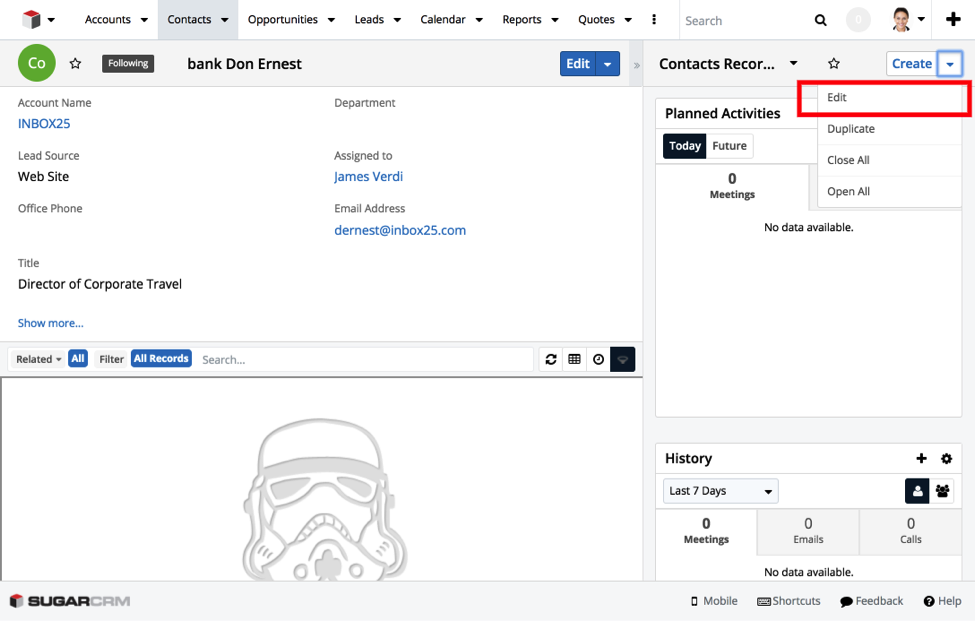Viewport: 975px width, 621px height.
Task: Open the Mobile footer link
Action: 714,601
